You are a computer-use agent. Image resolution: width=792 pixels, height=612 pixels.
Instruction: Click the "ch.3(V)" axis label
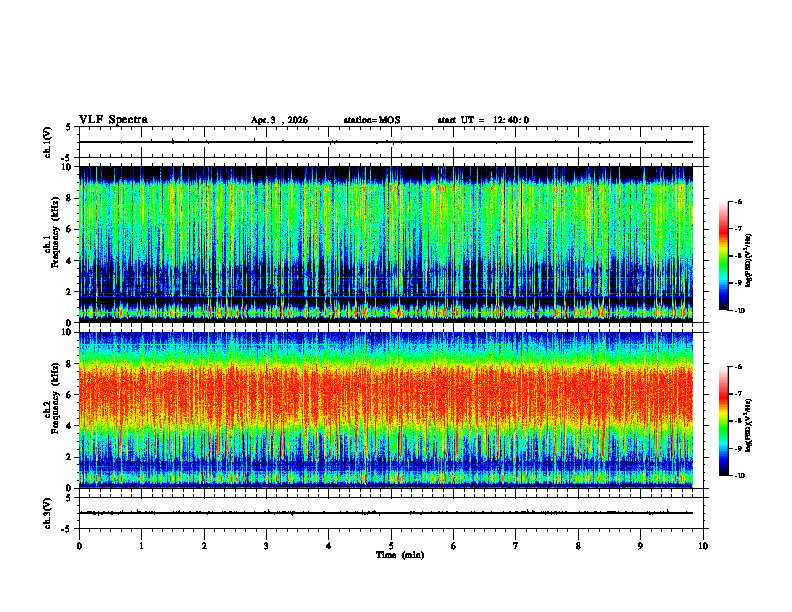click(48, 513)
